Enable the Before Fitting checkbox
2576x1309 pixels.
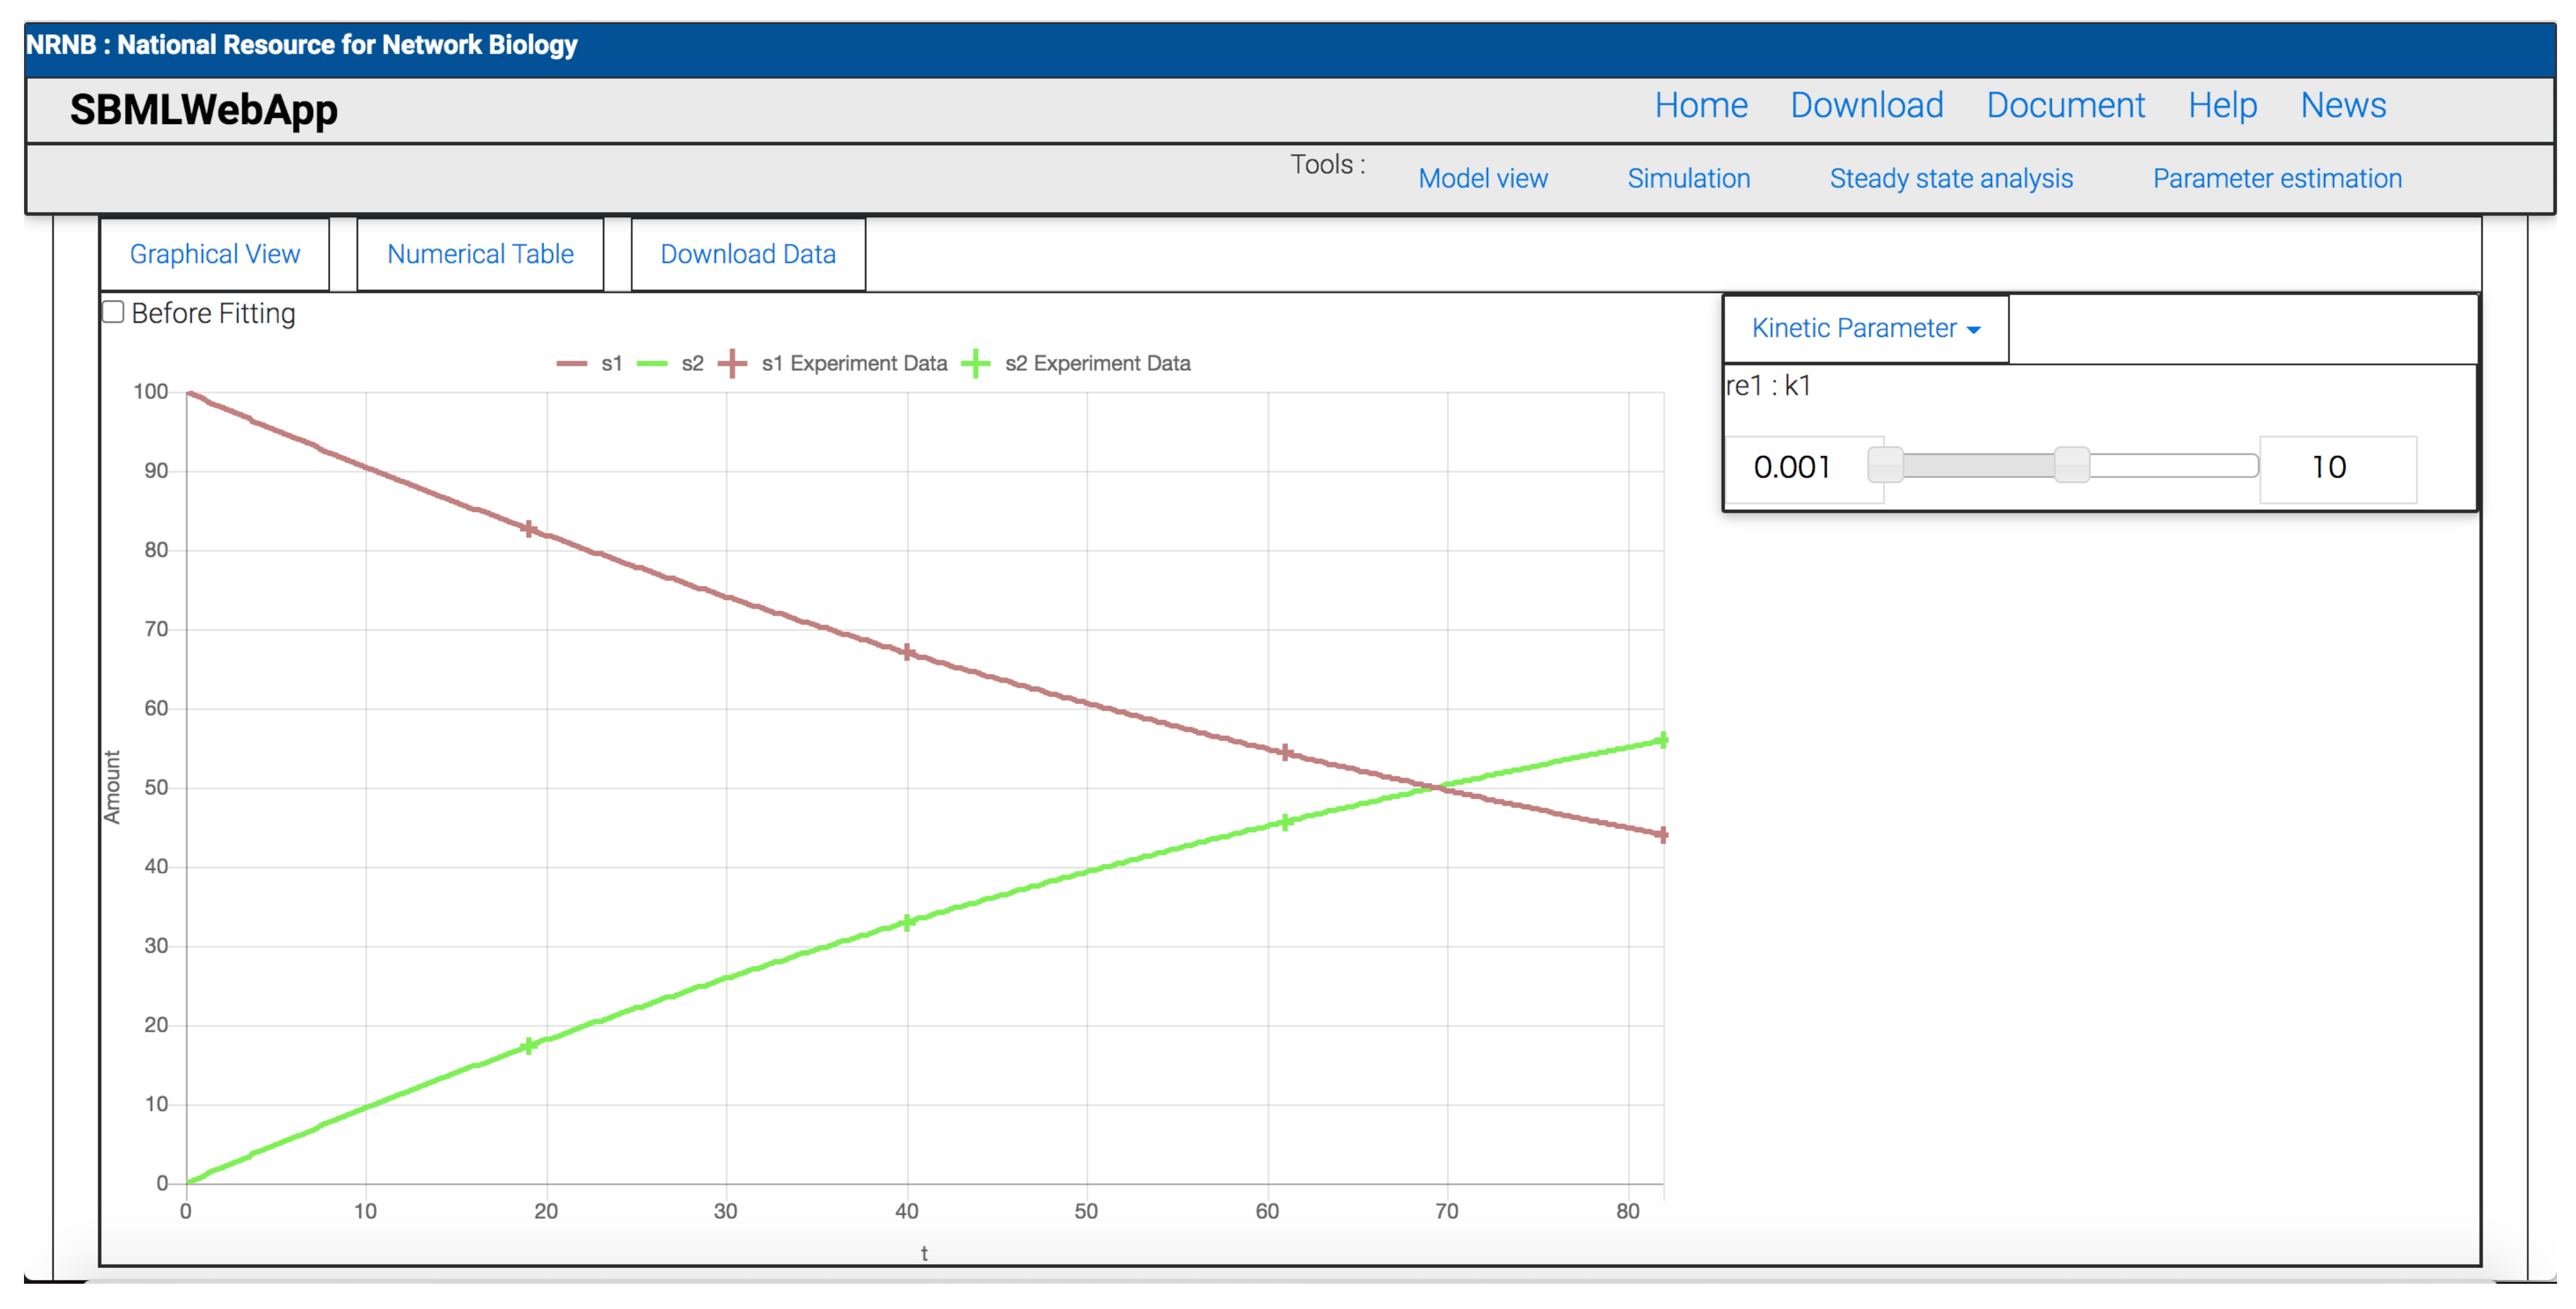pos(114,313)
